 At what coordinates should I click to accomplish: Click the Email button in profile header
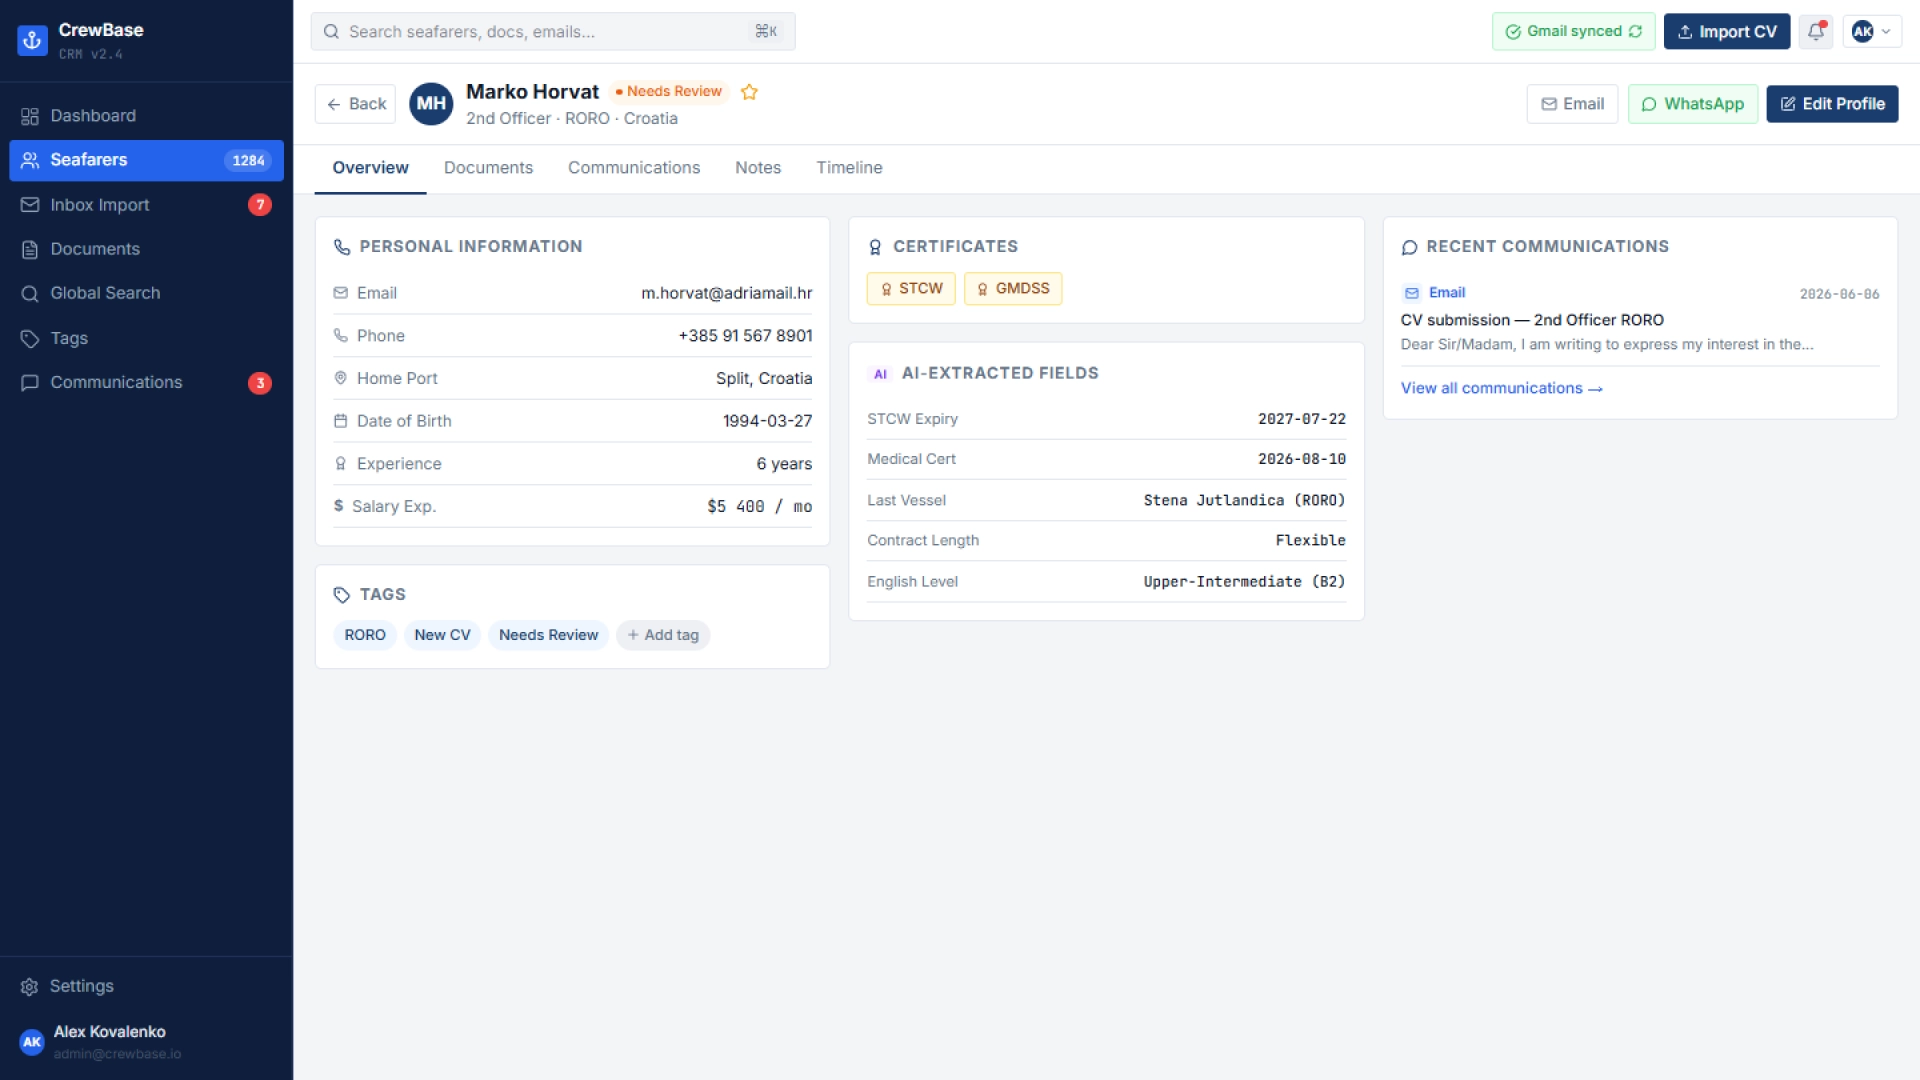[x=1572, y=104]
